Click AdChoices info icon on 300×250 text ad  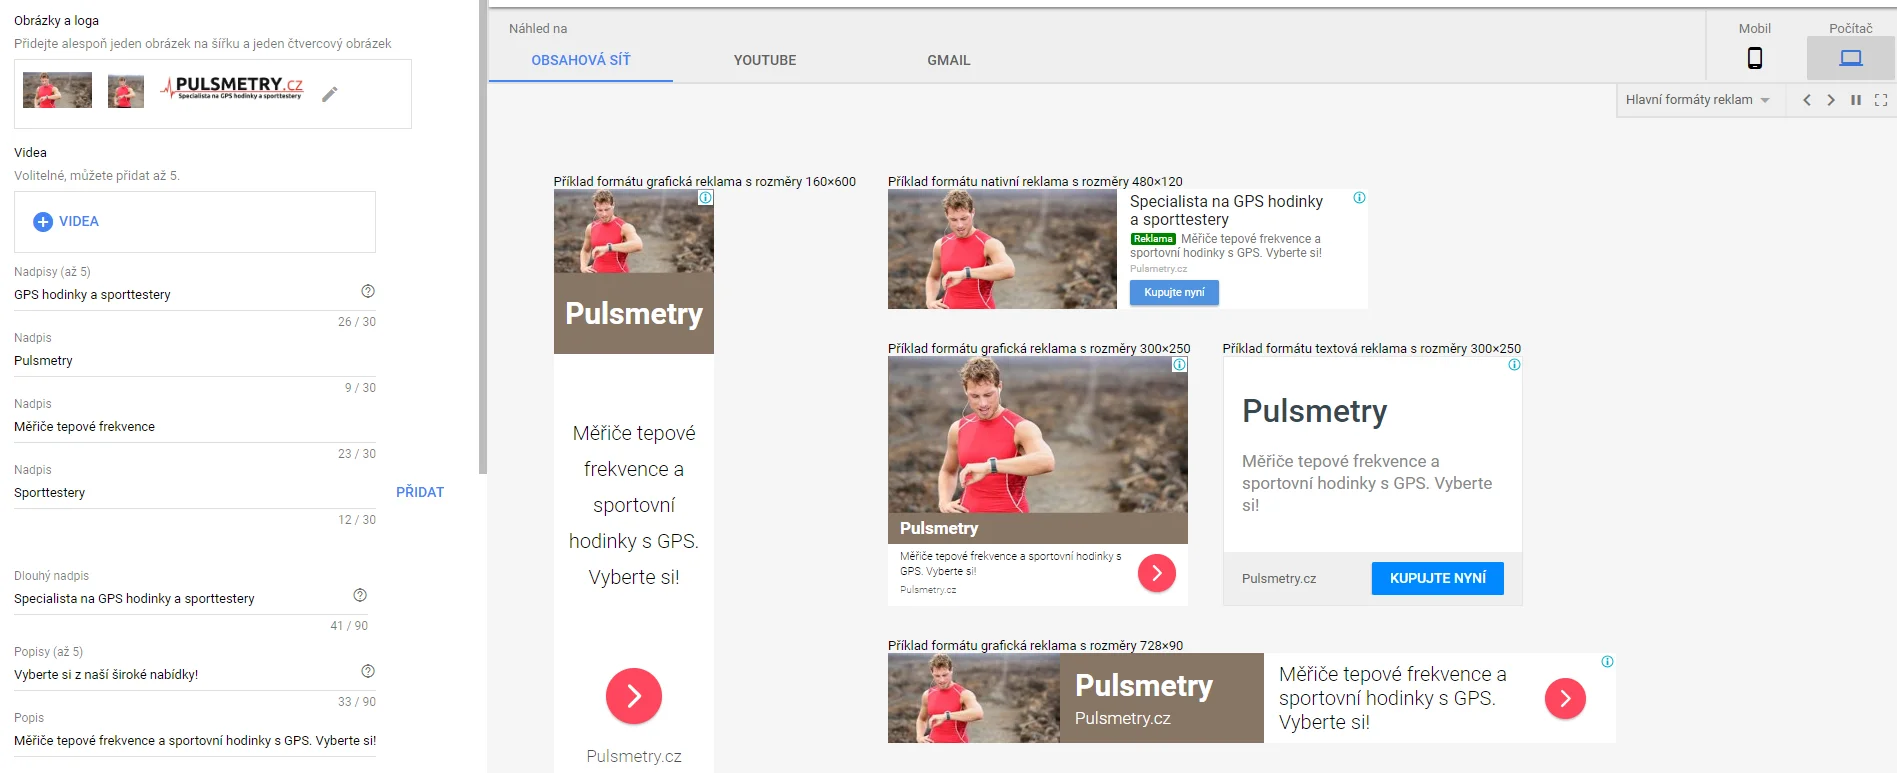coord(1514,365)
